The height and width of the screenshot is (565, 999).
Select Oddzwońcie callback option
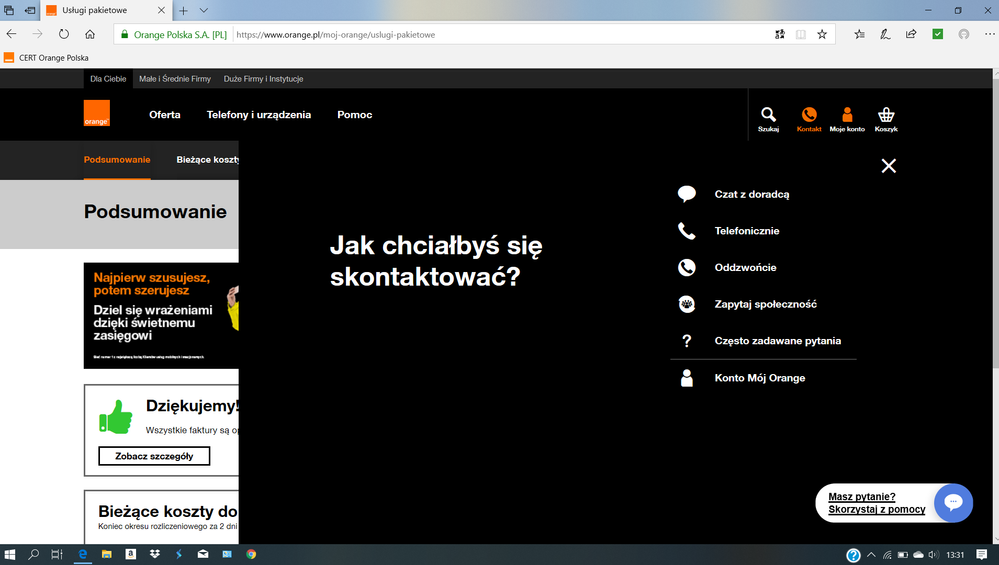745,268
